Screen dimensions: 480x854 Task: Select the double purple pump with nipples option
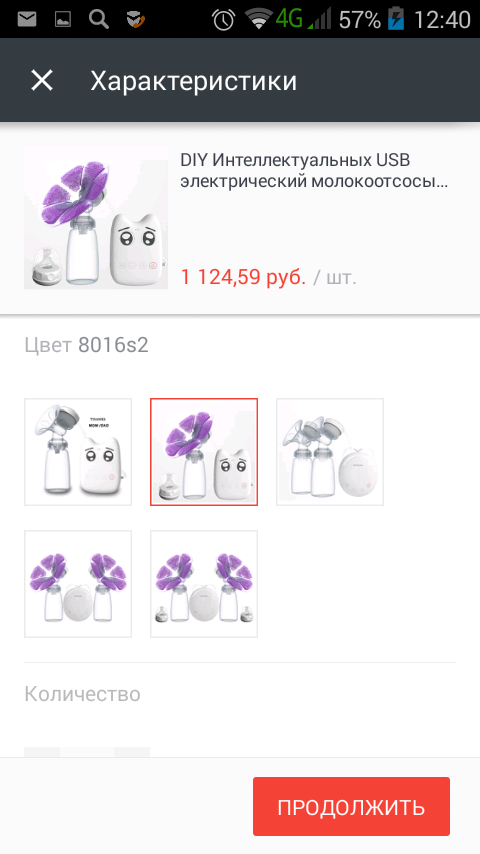click(x=204, y=584)
